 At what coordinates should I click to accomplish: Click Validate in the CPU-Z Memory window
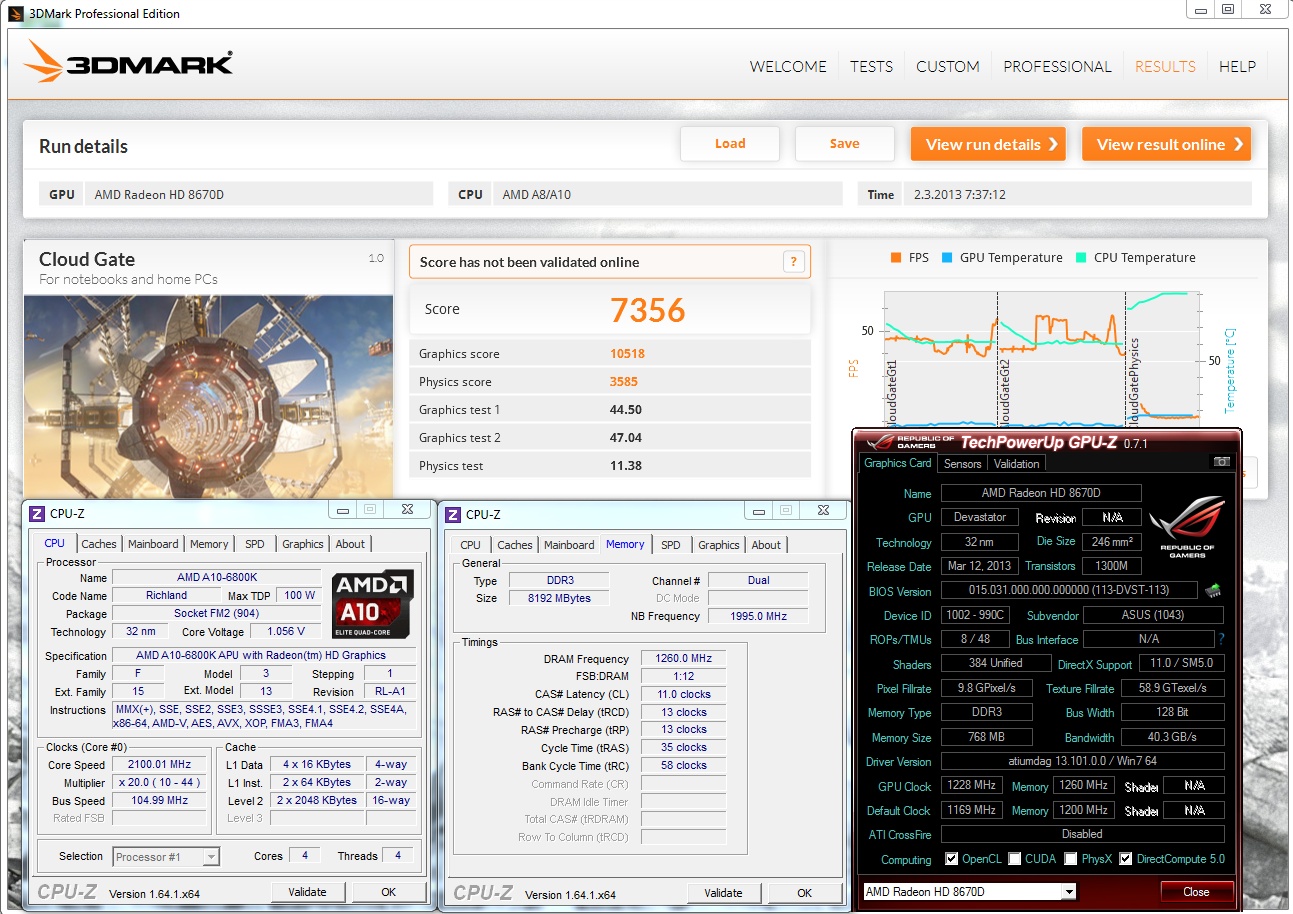(x=723, y=893)
